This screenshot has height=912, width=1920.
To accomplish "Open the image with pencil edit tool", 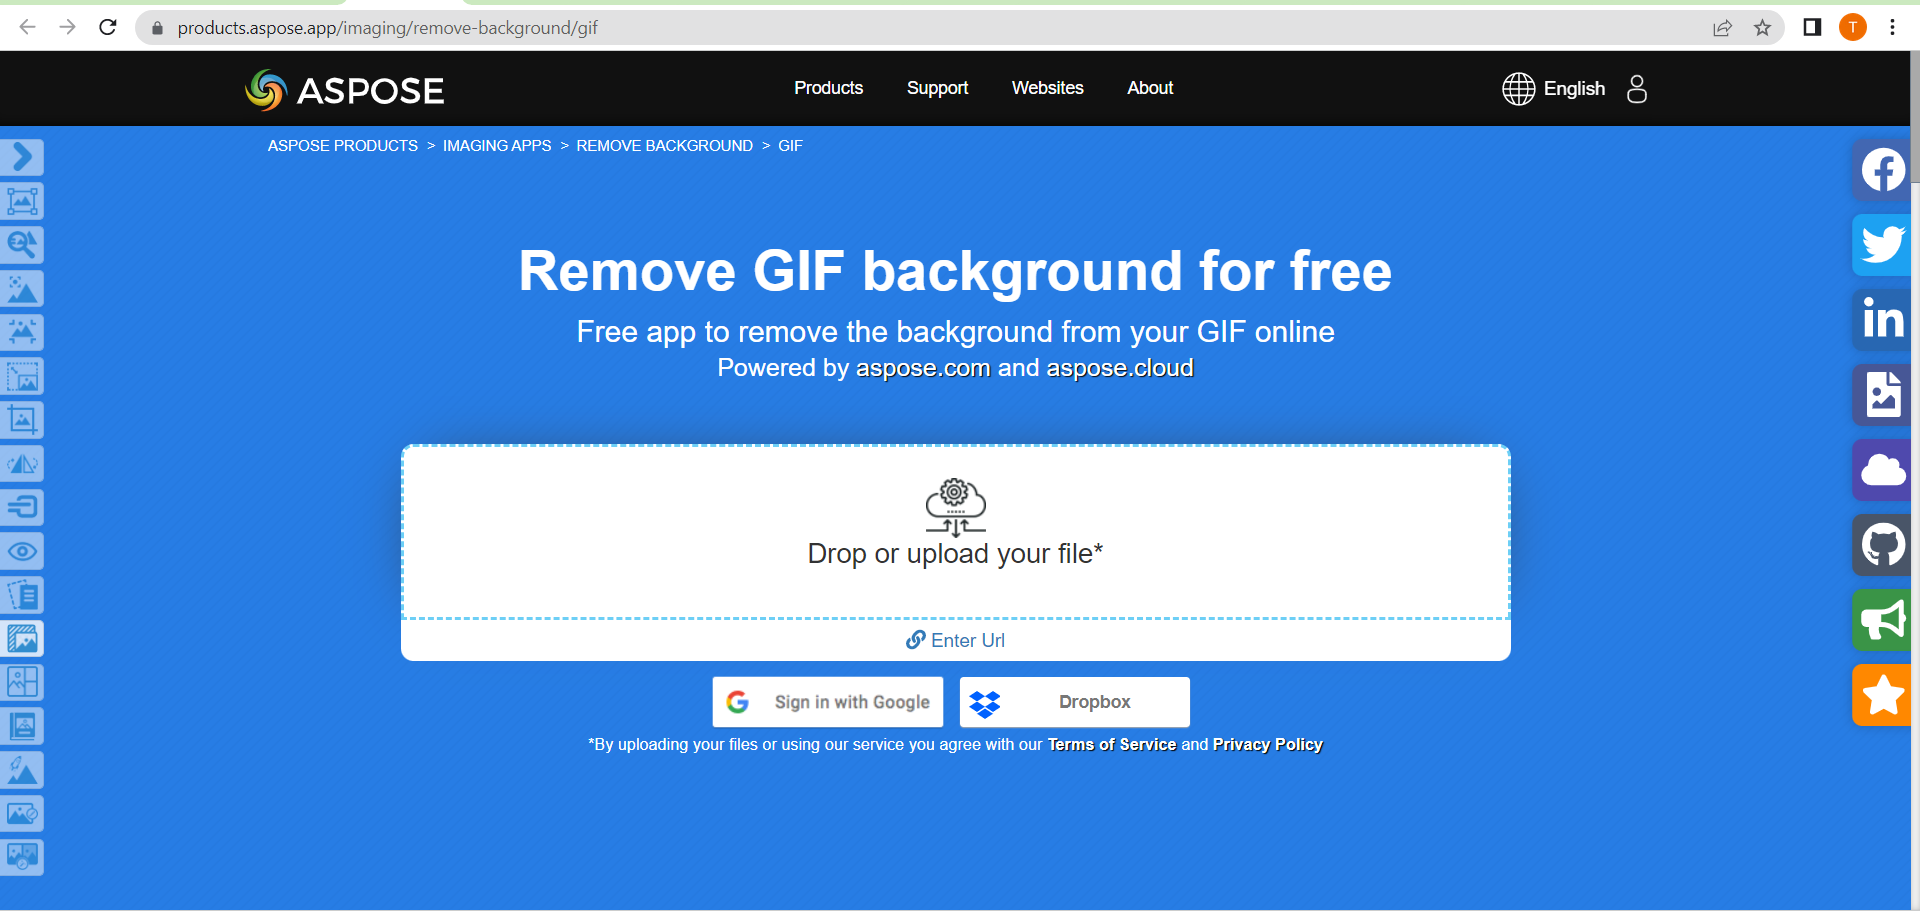I will 22,813.
